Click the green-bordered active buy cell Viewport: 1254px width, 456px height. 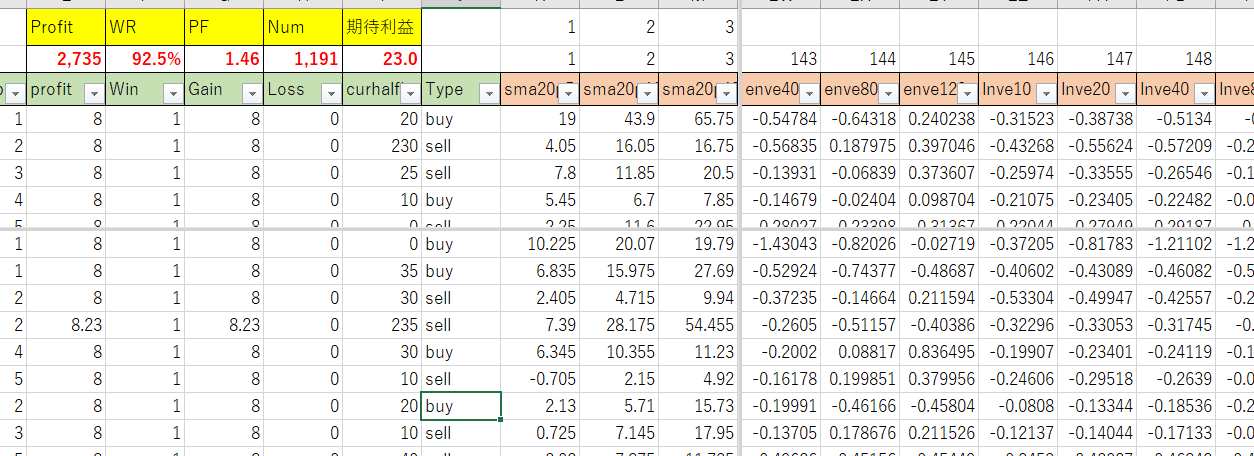click(x=461, y=406)
